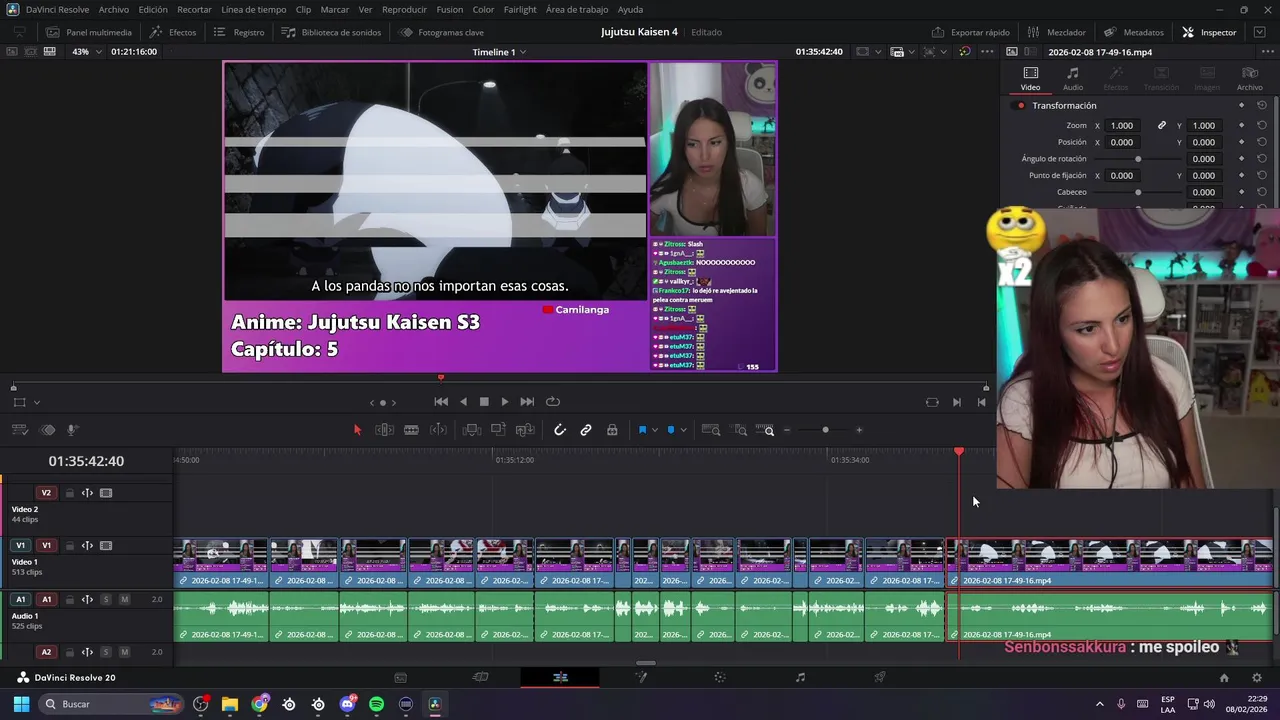Adjust the timeline zoom slider
The height and width of the screenshot is (720, 1280).
825,430
